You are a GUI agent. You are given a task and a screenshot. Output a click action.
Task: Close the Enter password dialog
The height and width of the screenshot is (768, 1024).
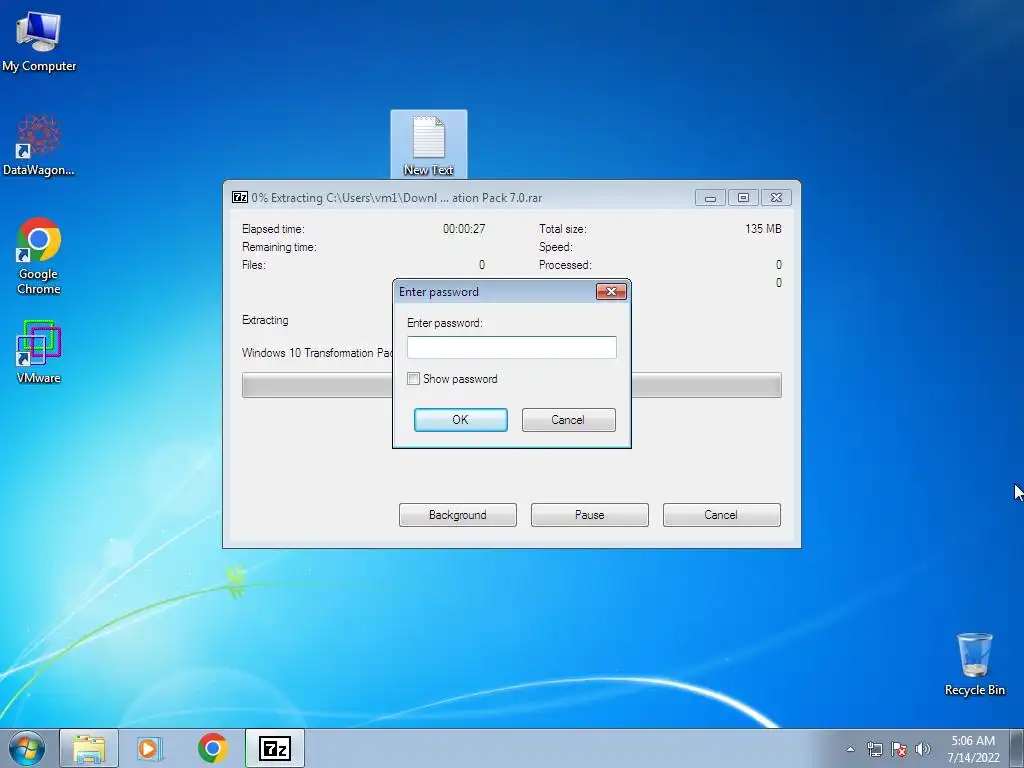point(611,291)
